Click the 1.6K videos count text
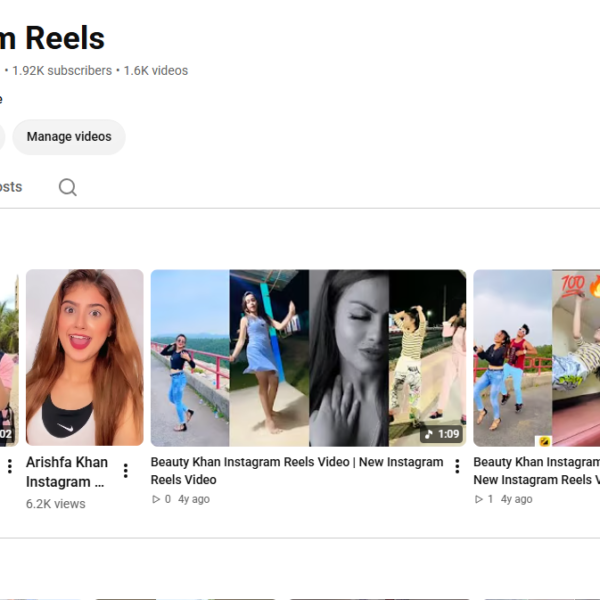Image resolution: width=600 pixels, height=600 pixels. [x=156, y=70]
